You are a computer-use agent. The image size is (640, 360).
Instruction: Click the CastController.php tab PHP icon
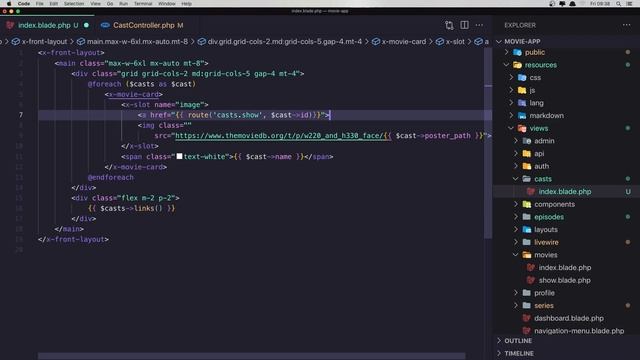[105, 25]
